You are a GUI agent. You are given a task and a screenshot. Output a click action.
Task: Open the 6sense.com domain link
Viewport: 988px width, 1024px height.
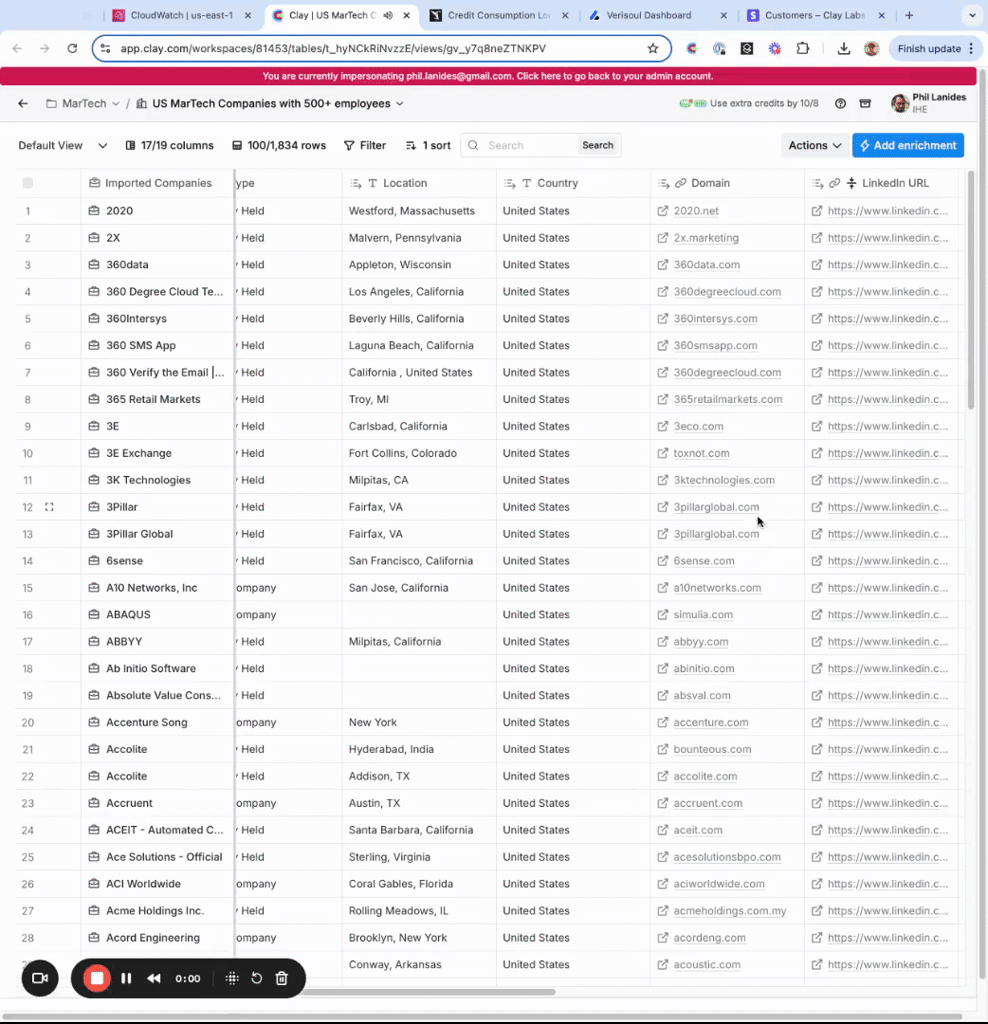[x=703, y=561]
